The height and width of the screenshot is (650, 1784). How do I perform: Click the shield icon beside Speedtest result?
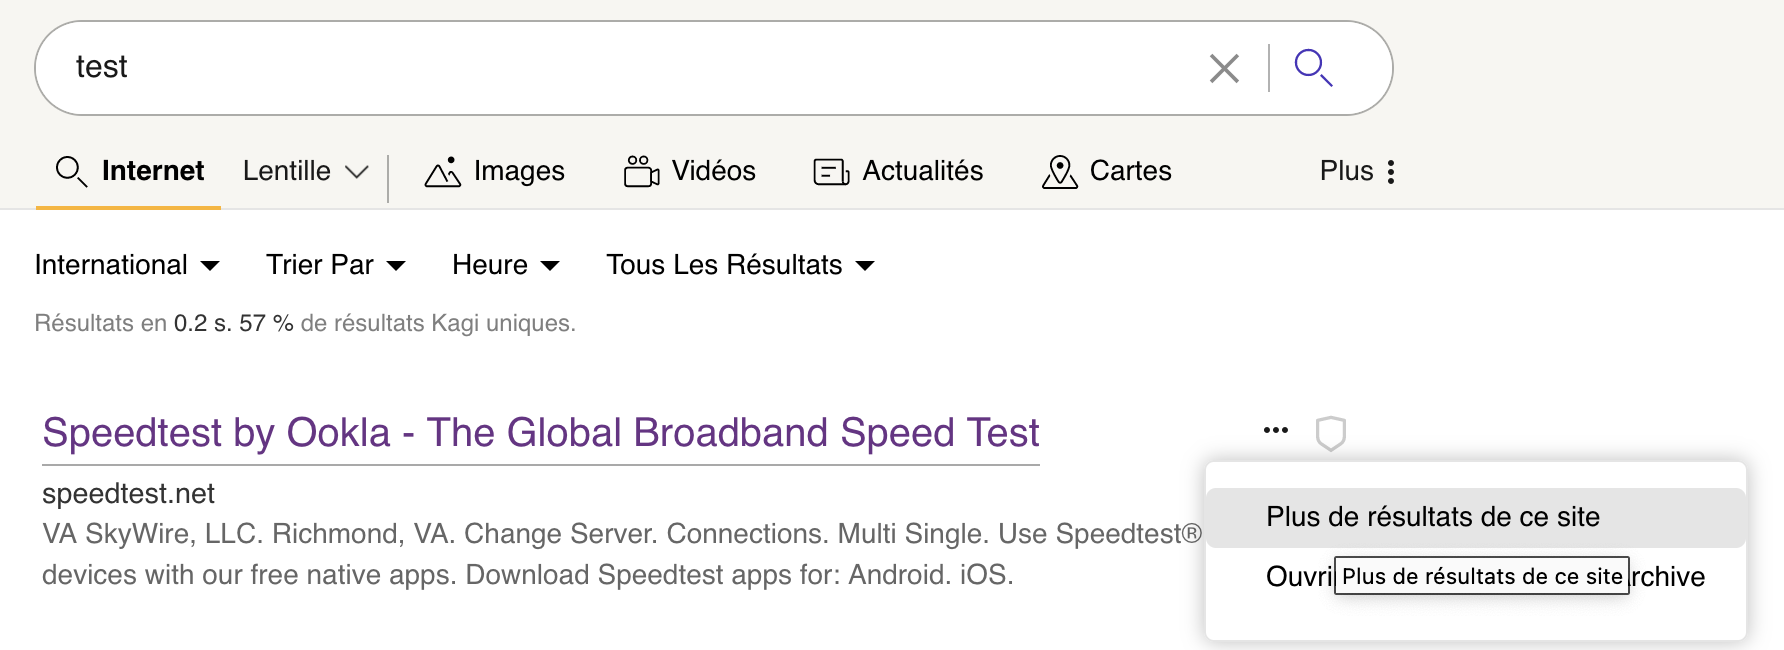[x=1330, y=434]
